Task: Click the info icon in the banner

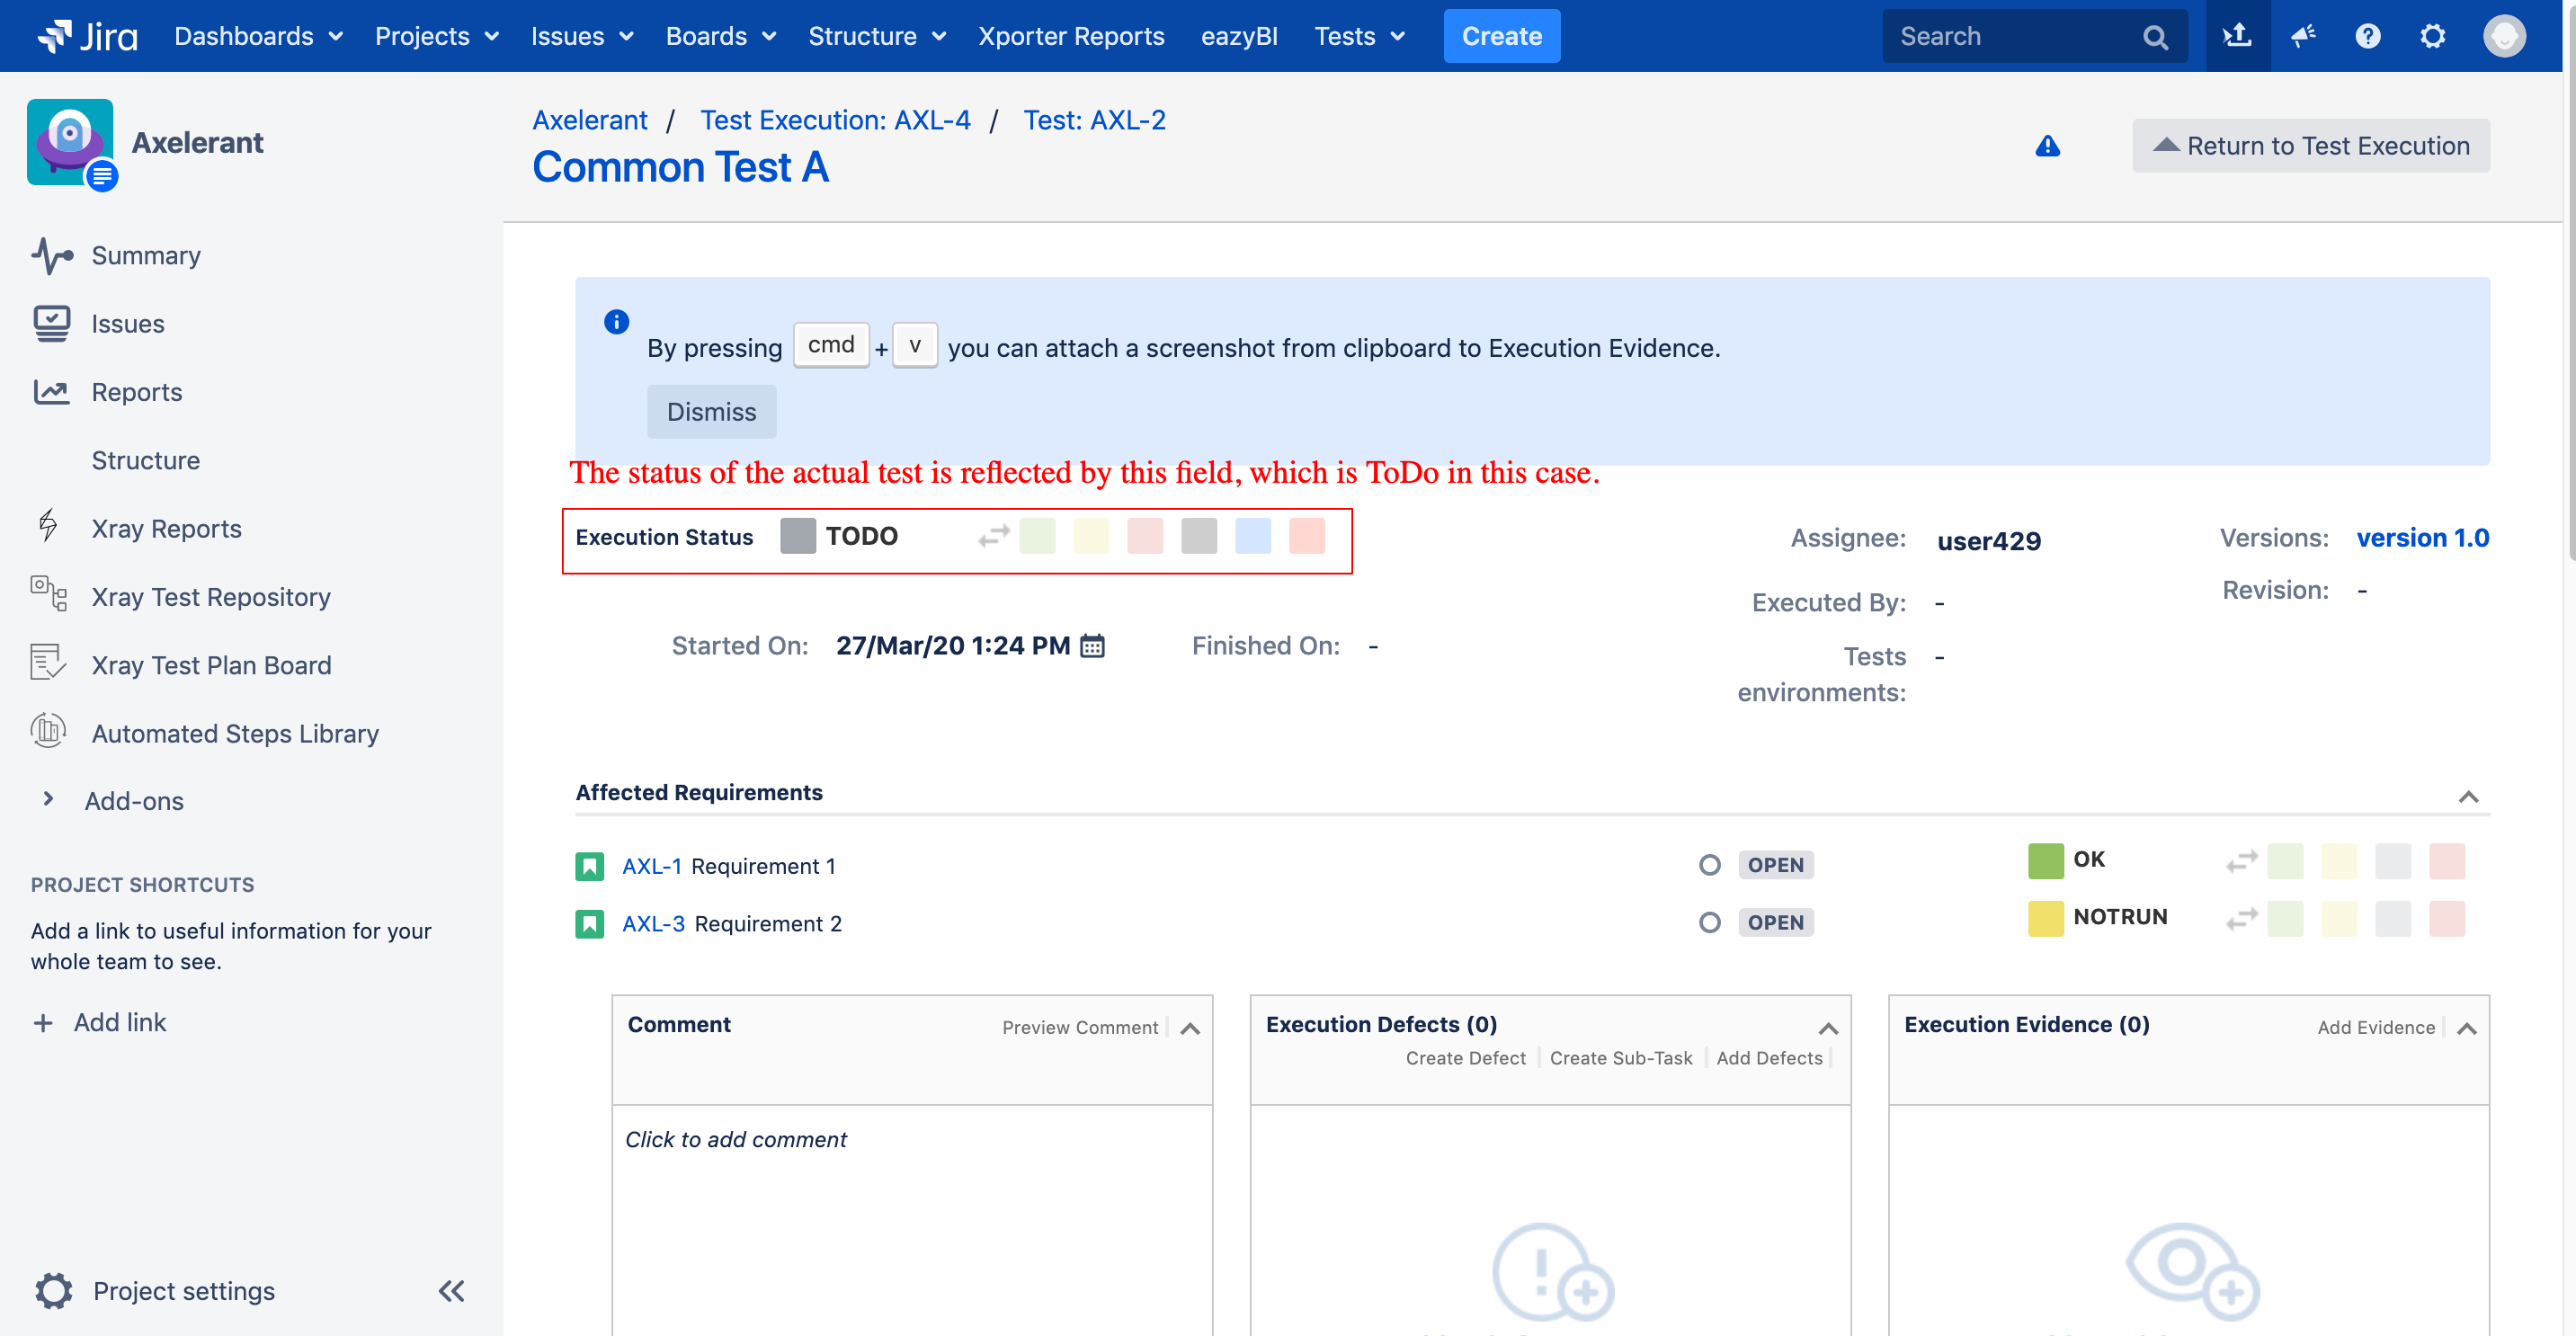Action: [x=616, y=321]
